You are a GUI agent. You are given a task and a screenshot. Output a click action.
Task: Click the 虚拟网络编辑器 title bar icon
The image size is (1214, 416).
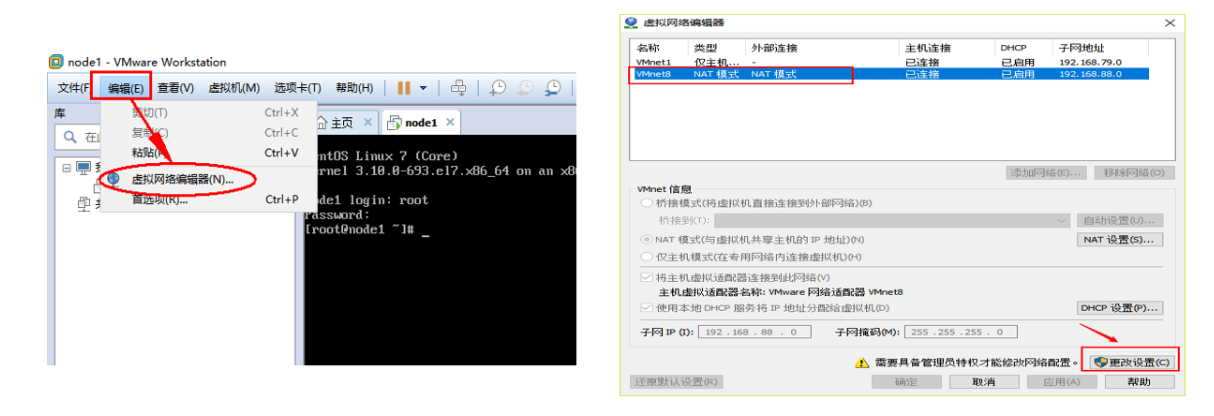(630, 22)
